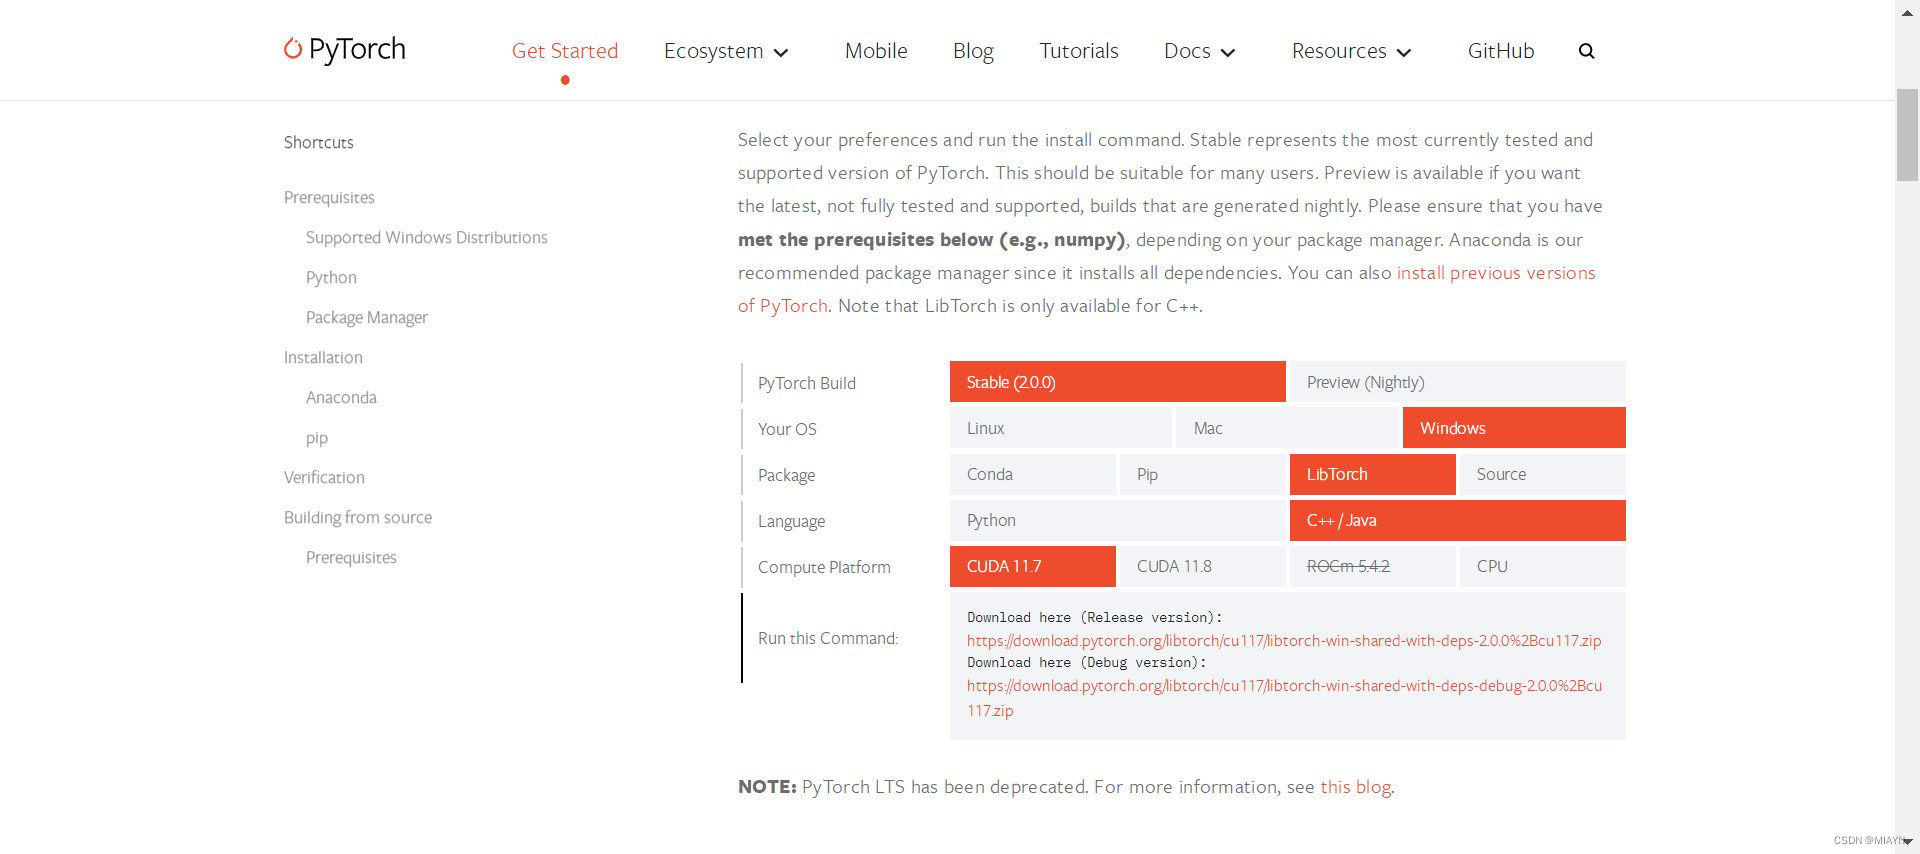Select Pip package option
1920x854 pixels.
1203,474
